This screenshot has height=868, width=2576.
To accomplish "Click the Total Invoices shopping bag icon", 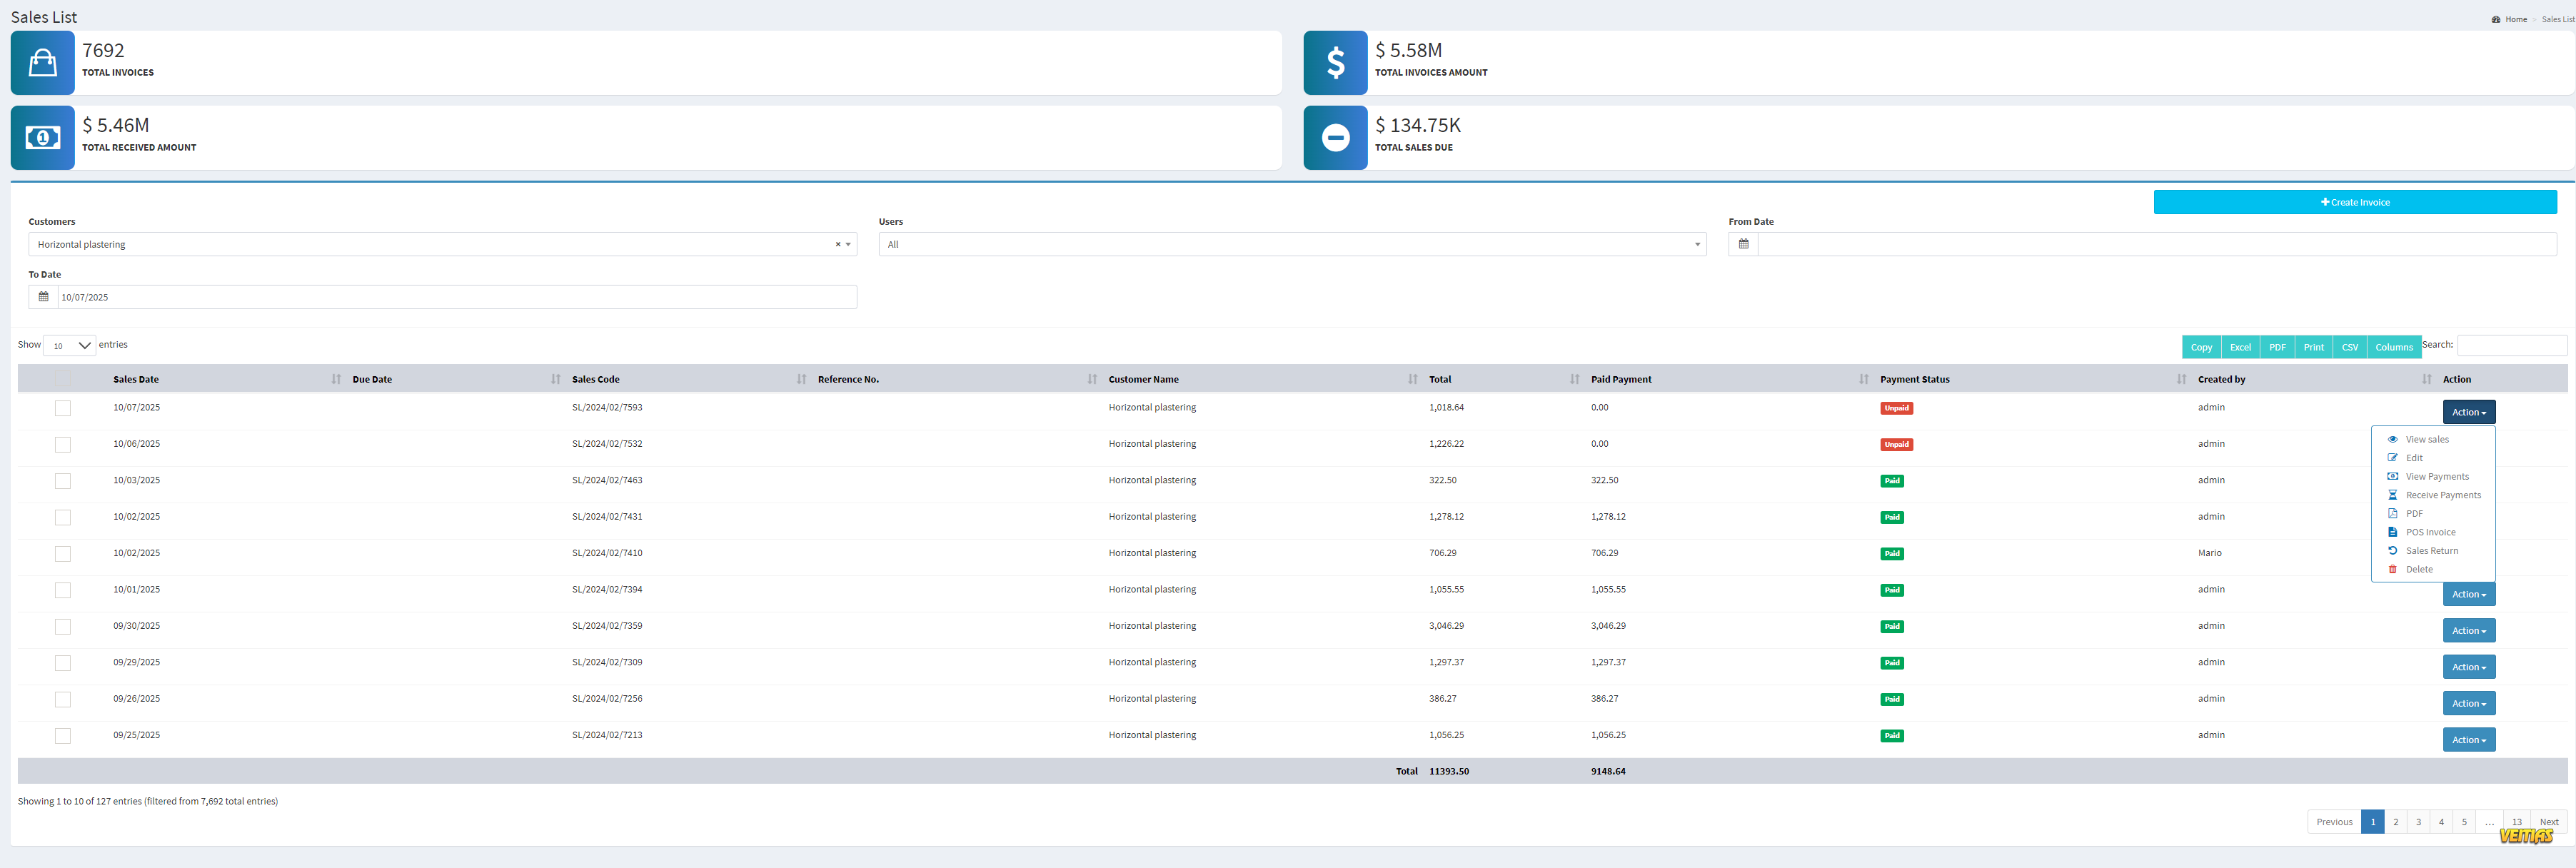I will pyautogui.click(x=42, y=63).
